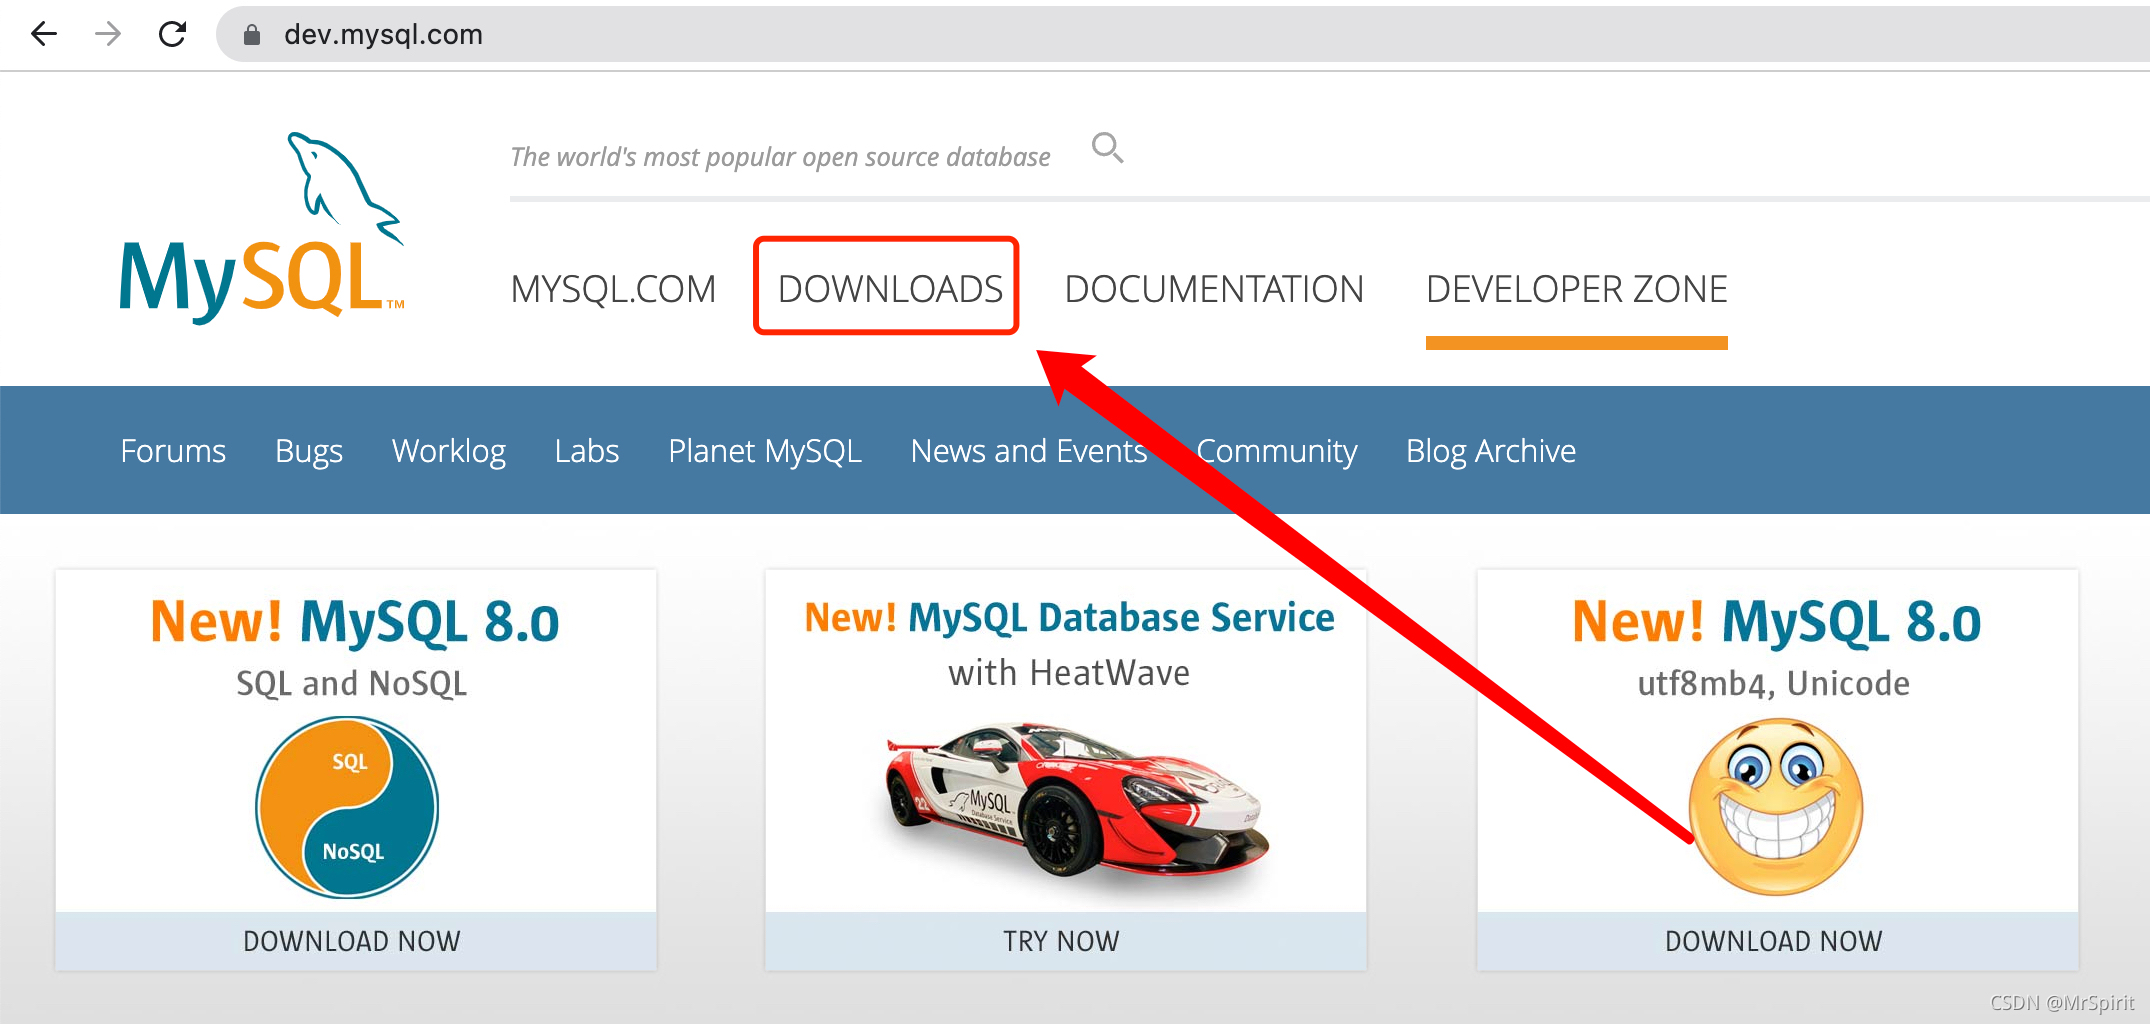Click the SQL/NoSQL yin-yang image
This screenshot has height=1024, width=2150.
(x=347, y=807)
